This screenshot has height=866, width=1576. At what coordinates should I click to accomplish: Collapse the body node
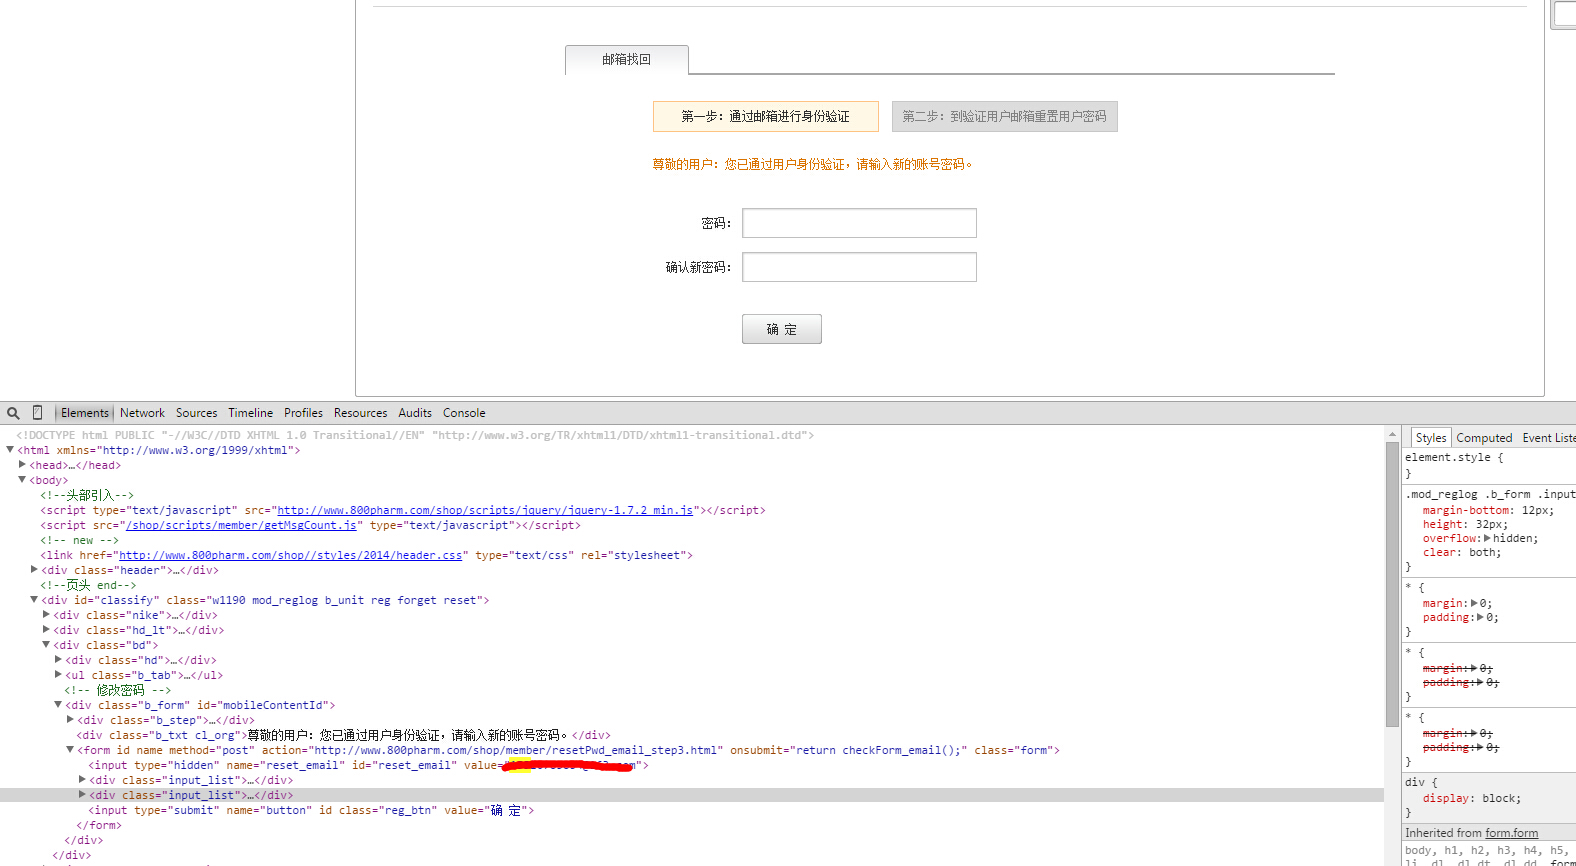pyautogui.click(x=22, y=480)
